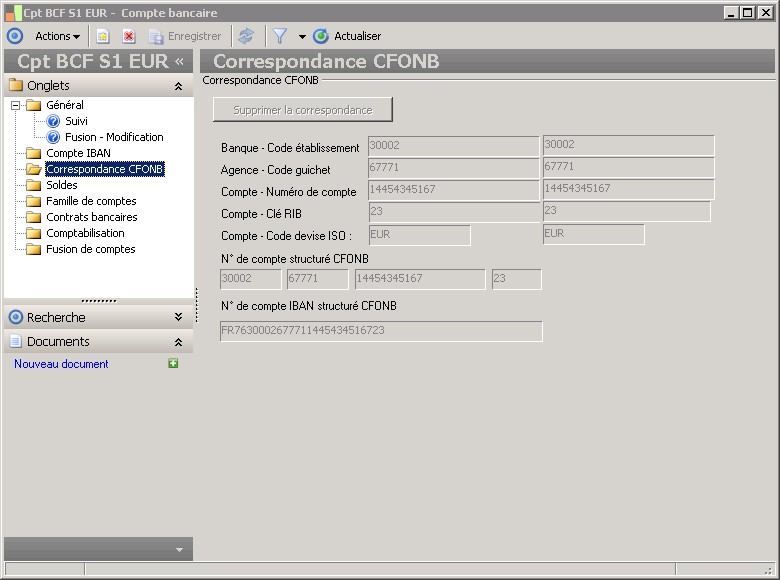Viewport: 780px width, 580px height.
Task: Click the funnel filter icon
Action: (x=280, y=36)
